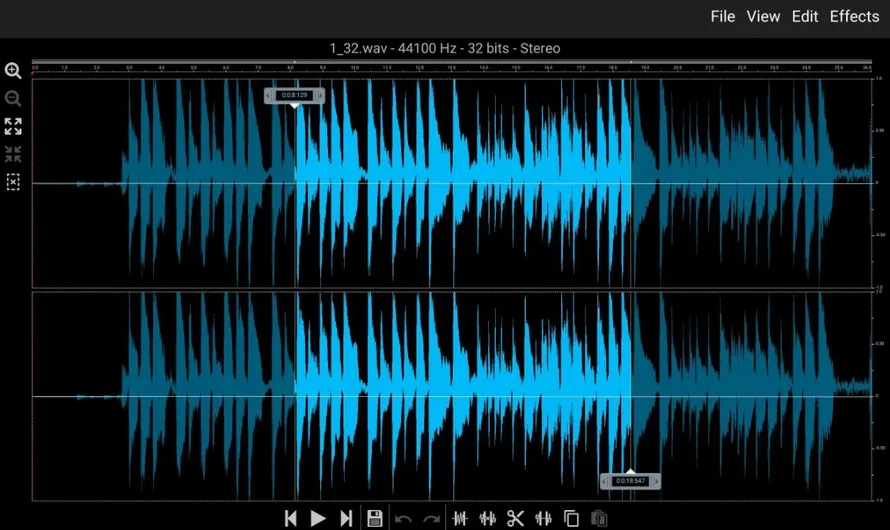Skip to start of the audio
890x530 pixels.
tap(291, 518)
